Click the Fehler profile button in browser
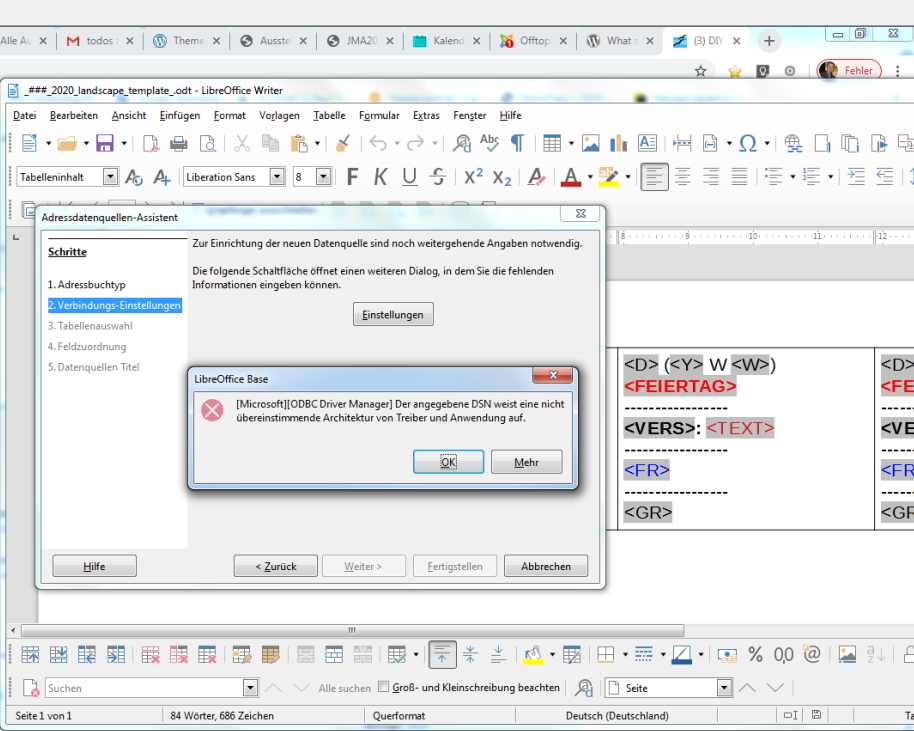 [849, 71]
